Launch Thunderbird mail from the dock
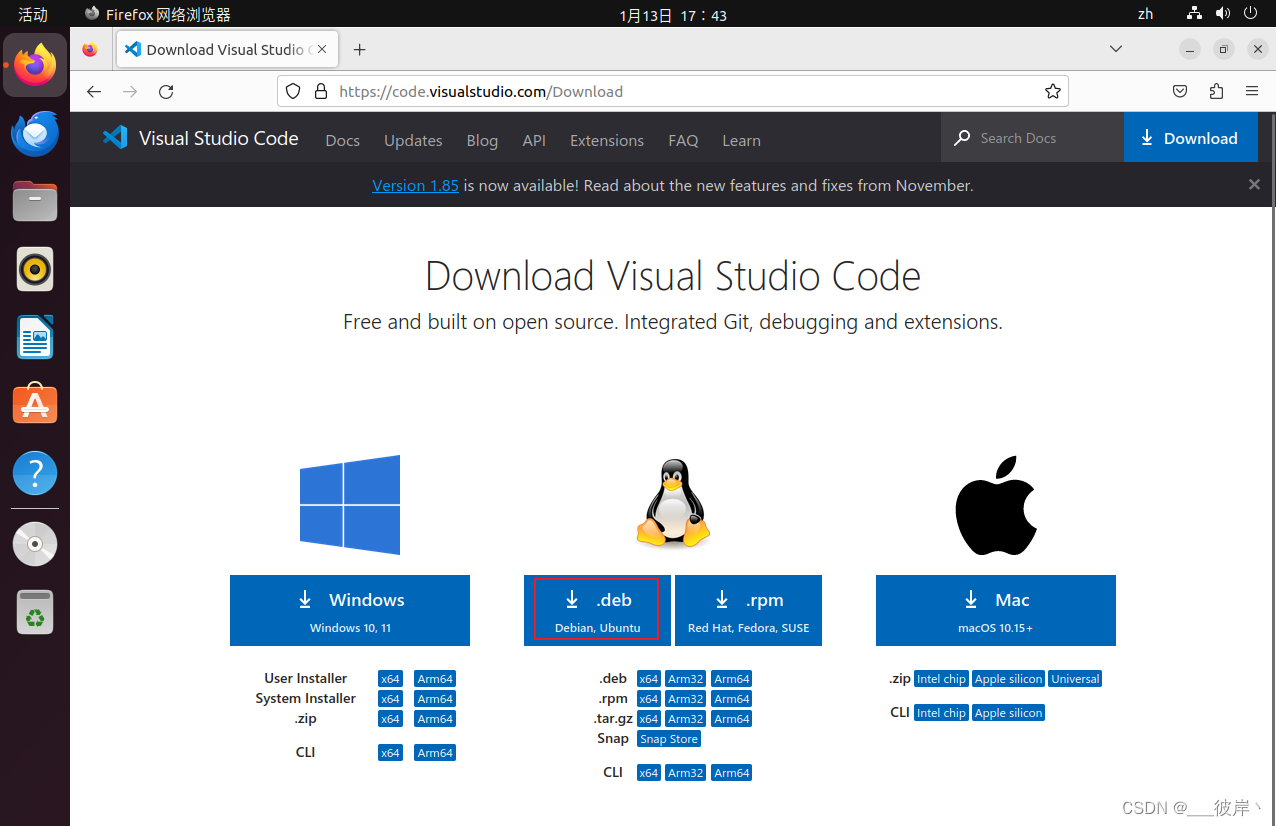This screenshot has height=826, width=1276. (35, 134)
